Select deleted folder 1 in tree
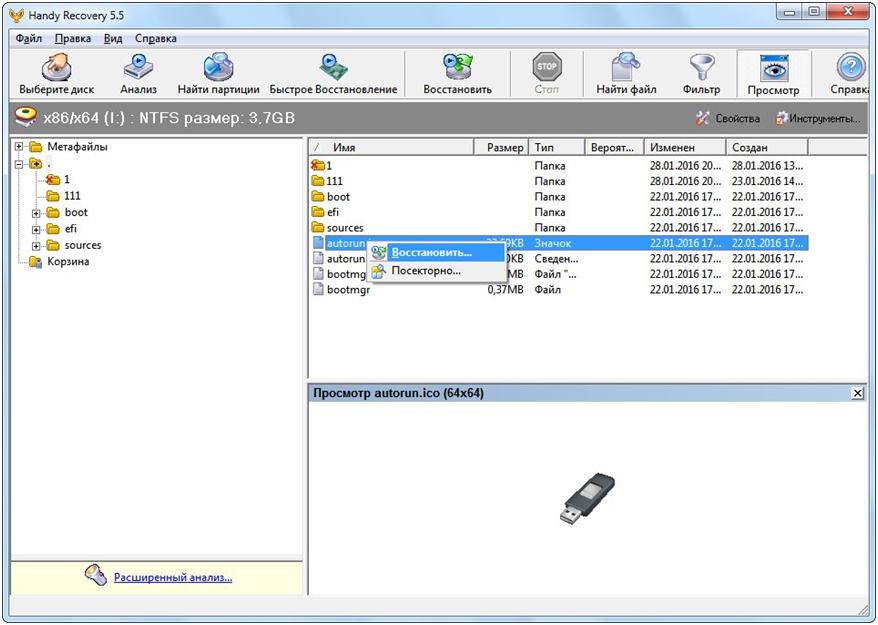The width and height of the screenshot is (878, 625). 67,179
